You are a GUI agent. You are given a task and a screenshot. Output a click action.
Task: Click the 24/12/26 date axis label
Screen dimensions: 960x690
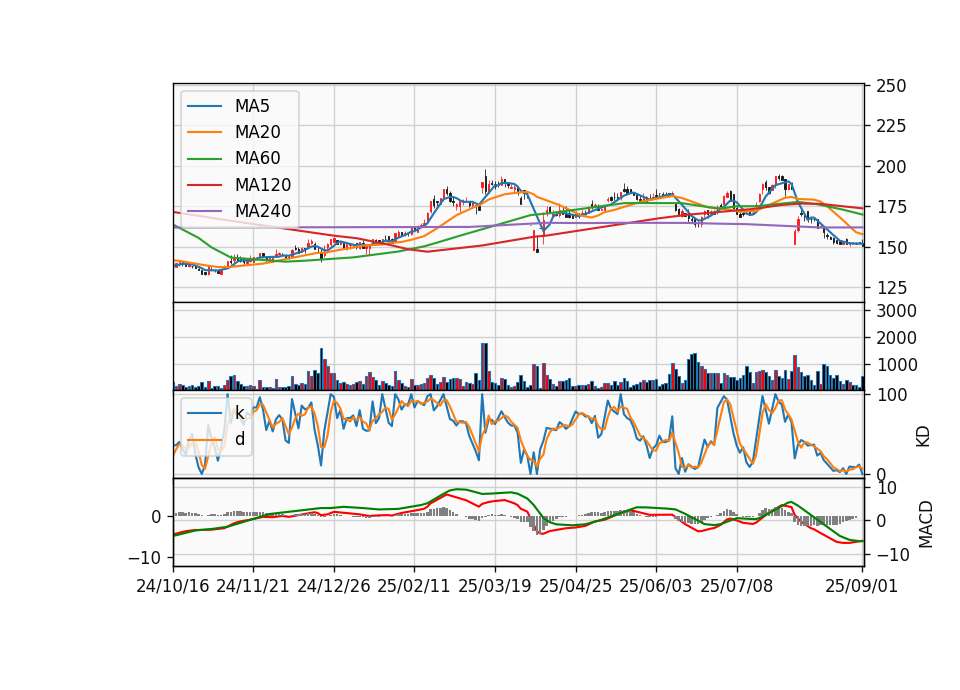pyautogui.click(x=334, y=586)
